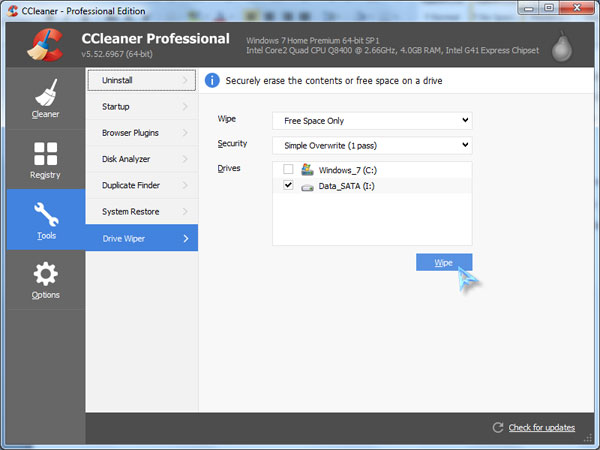600x450 pixels.
Task: Open the Registry section with the grid icon
Action: [x=46, y=160]
